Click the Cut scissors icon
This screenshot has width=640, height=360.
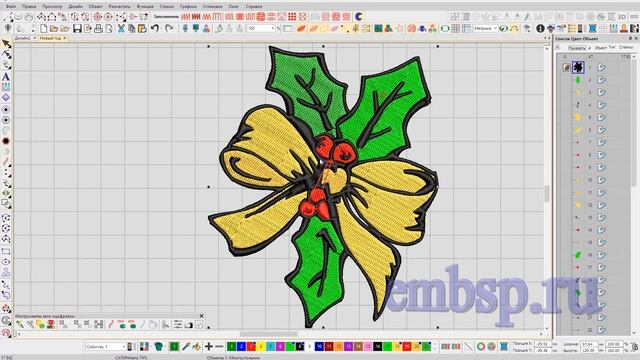[121, 29]
